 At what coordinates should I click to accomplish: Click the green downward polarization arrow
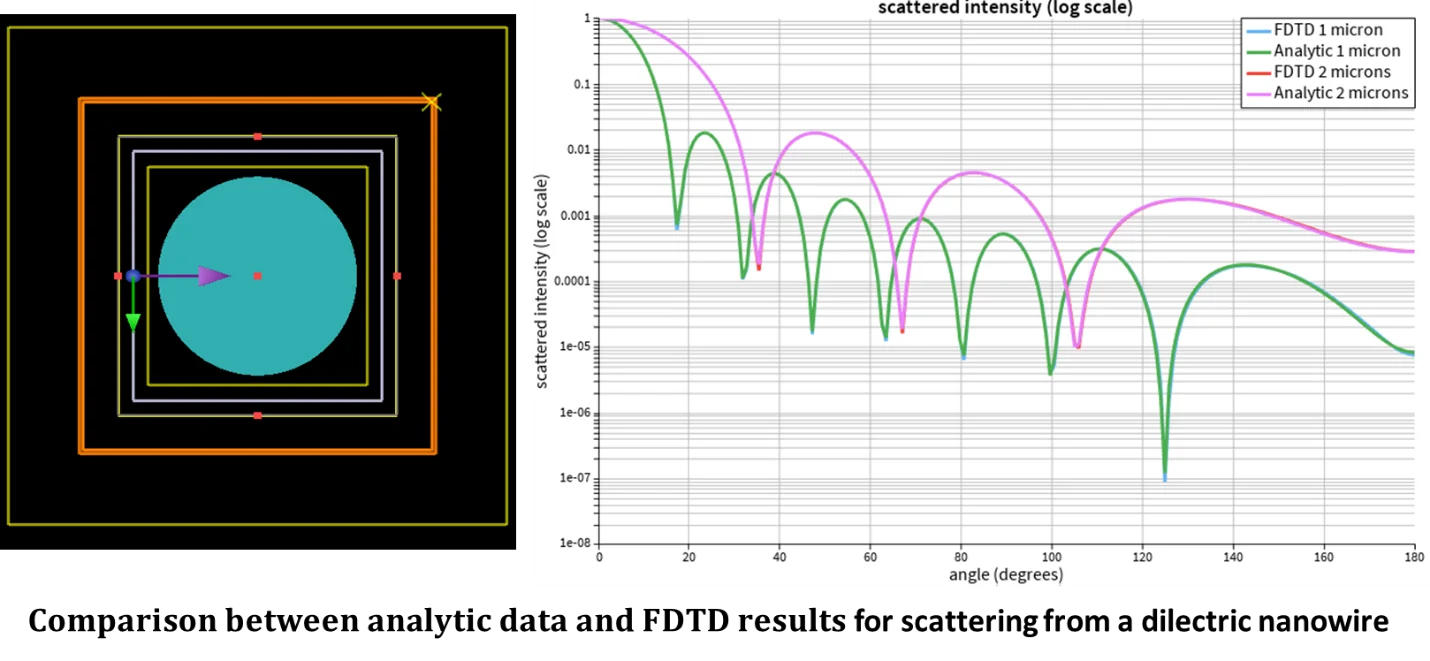pyautogui.click(x=133, y=307)
